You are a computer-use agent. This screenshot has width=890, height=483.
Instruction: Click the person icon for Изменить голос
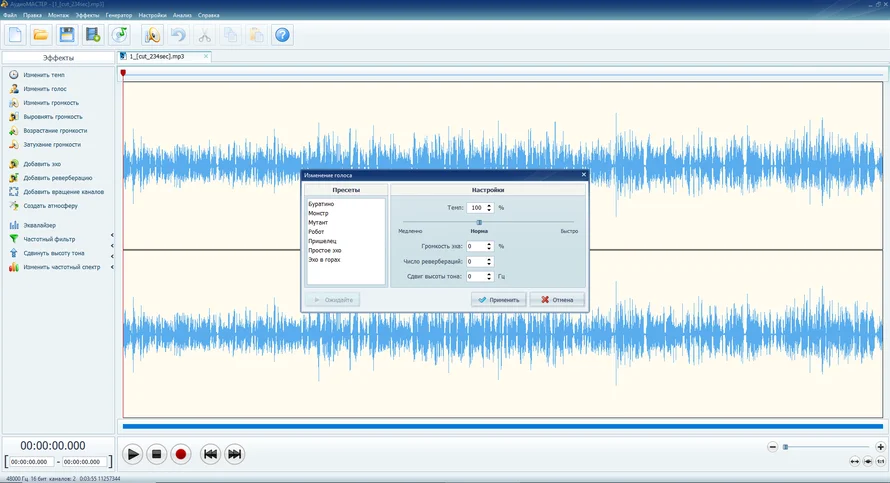(x=14, y=89)
